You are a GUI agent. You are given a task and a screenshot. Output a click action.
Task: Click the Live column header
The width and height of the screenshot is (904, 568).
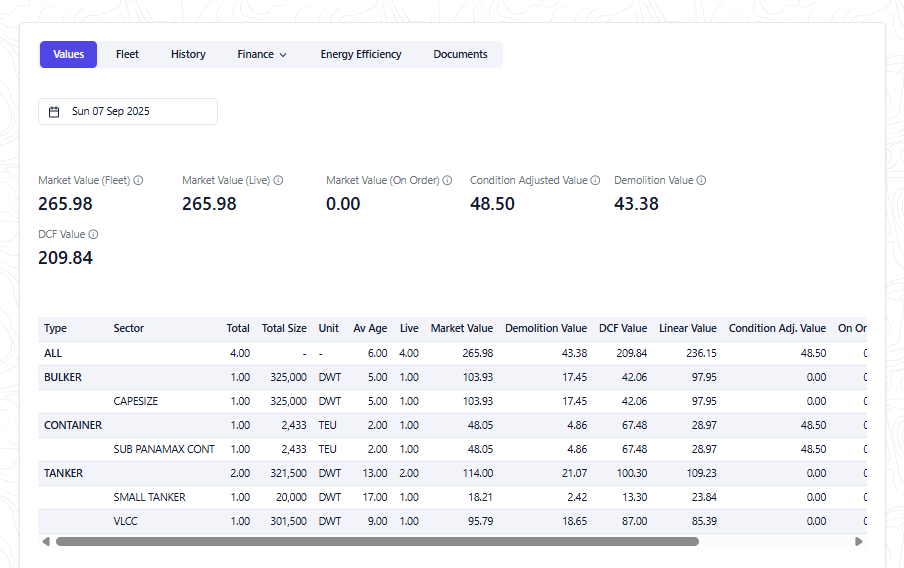point(409,328)
